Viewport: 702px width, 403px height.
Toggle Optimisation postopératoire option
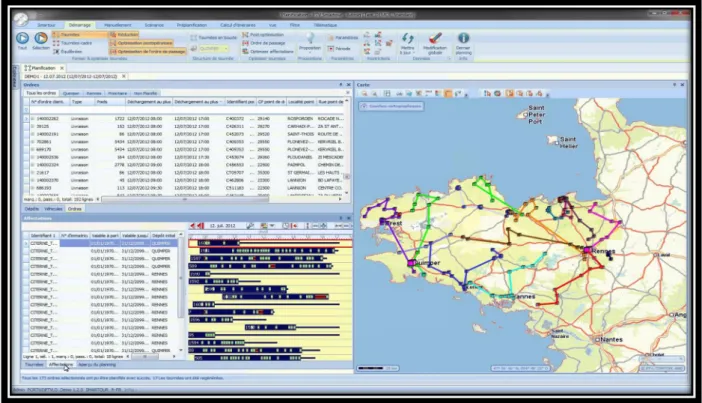pos(141,43)
